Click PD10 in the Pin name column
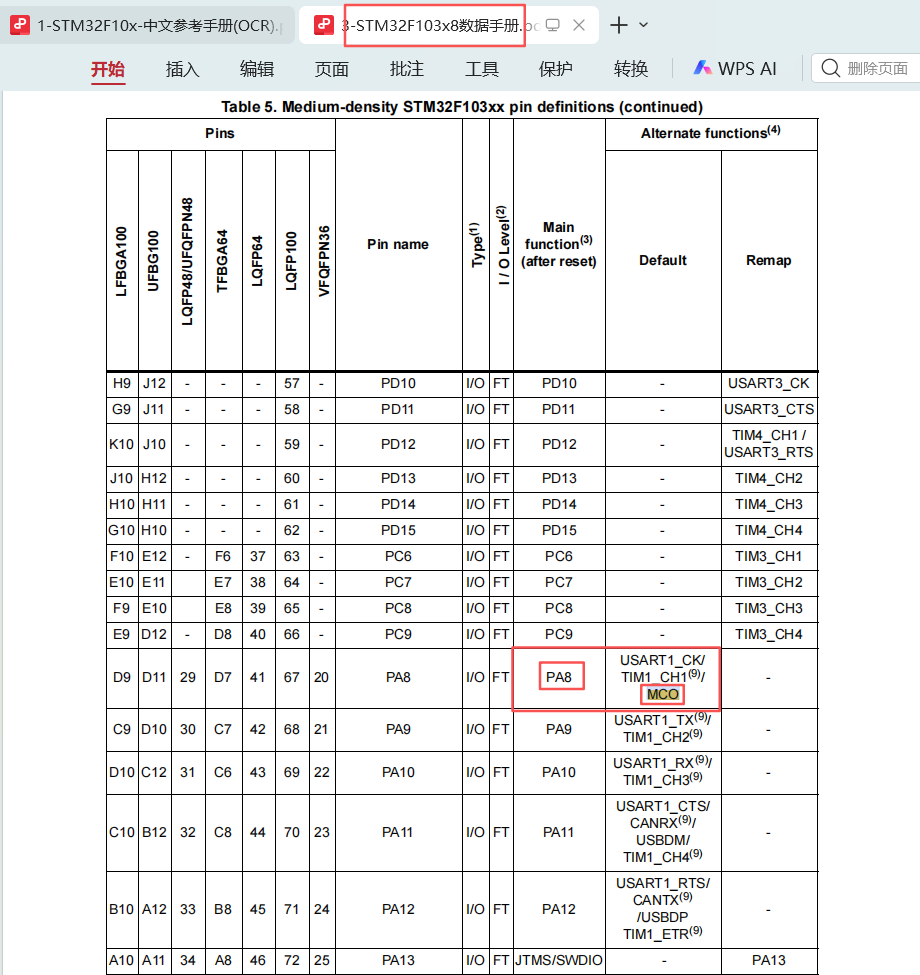 pos(398,384)
